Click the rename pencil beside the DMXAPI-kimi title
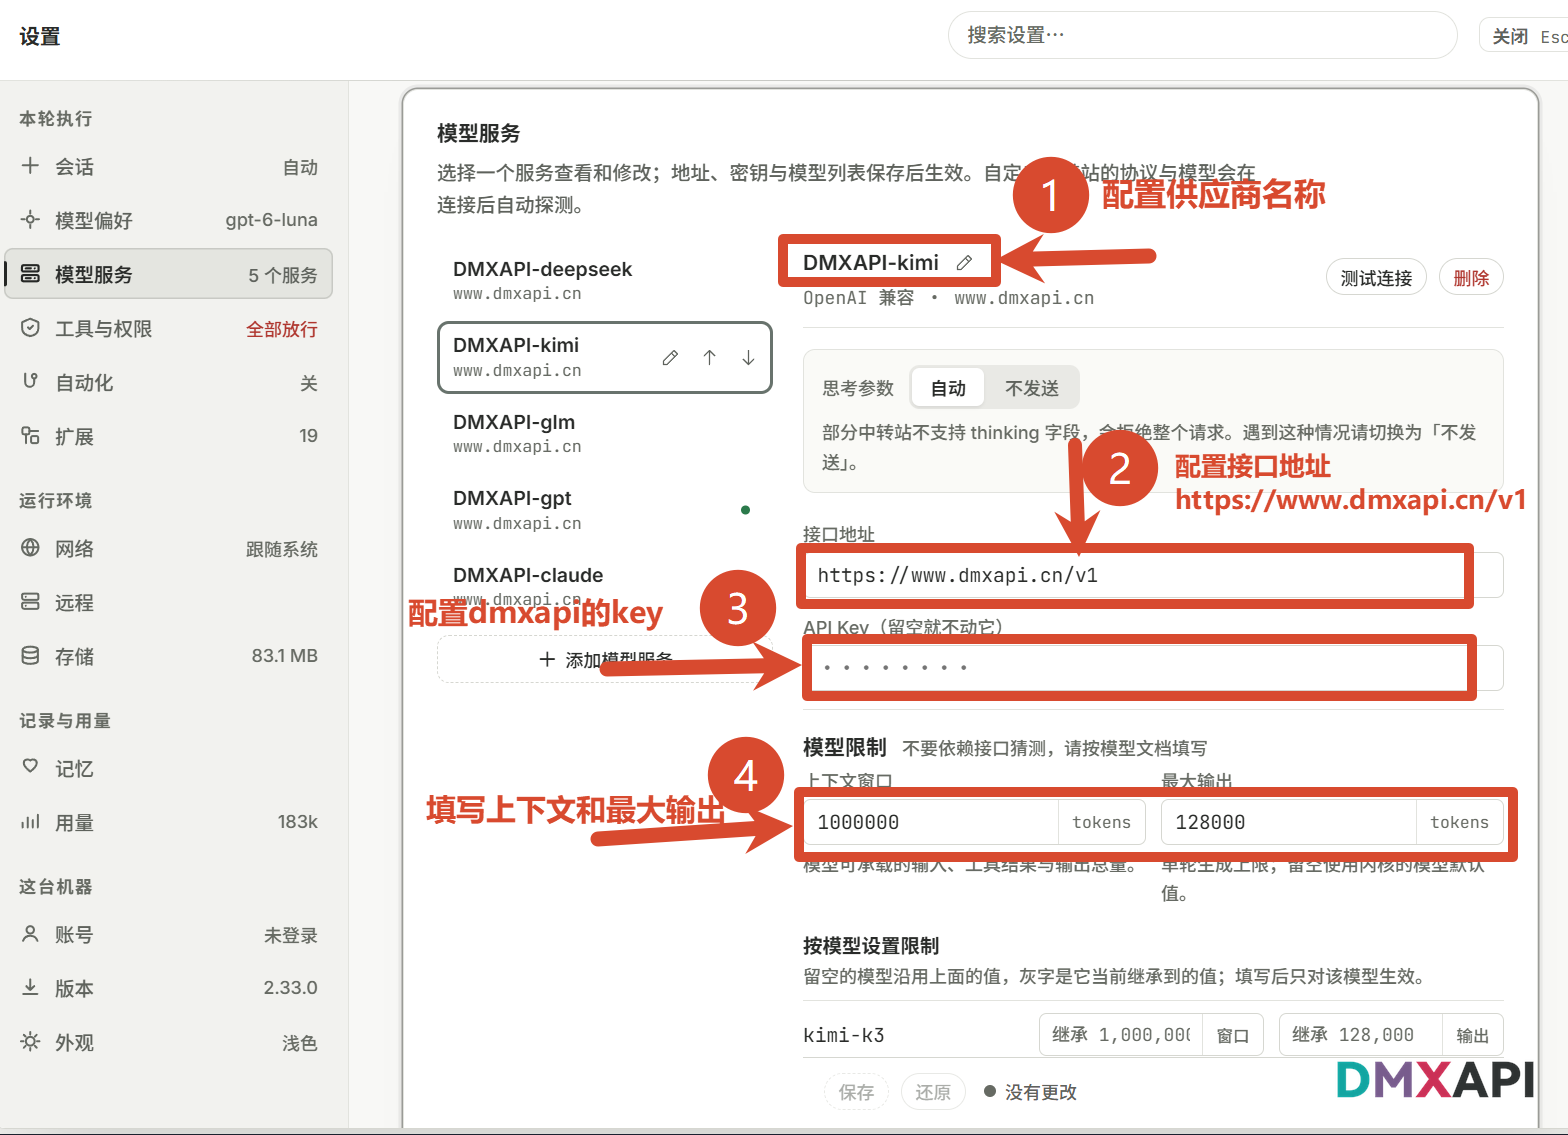The image size is (1568, 1135). point(964,263)
